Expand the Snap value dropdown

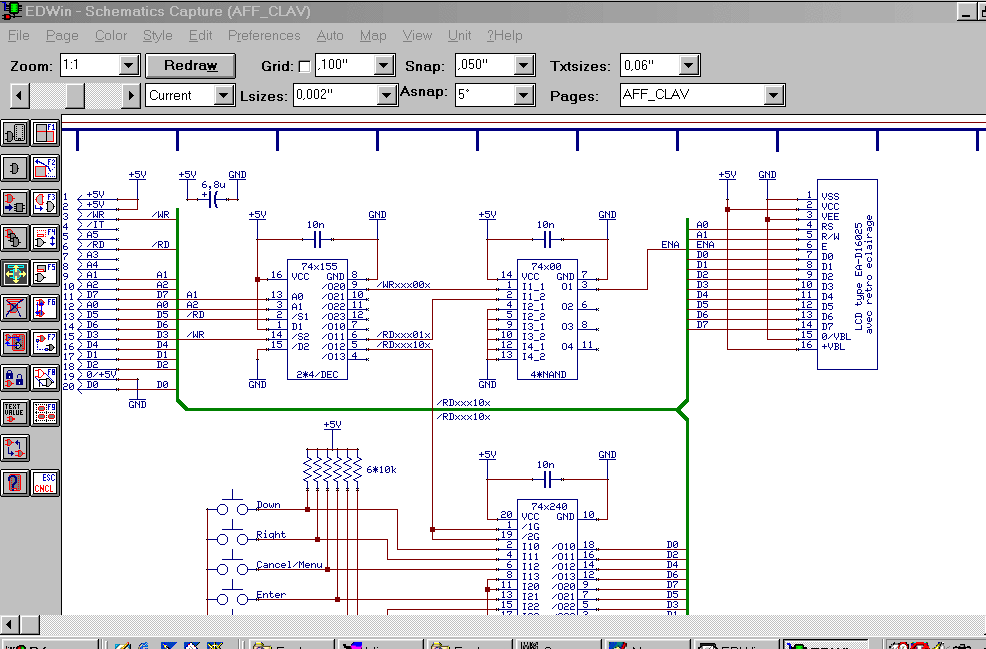pos(523,66)
